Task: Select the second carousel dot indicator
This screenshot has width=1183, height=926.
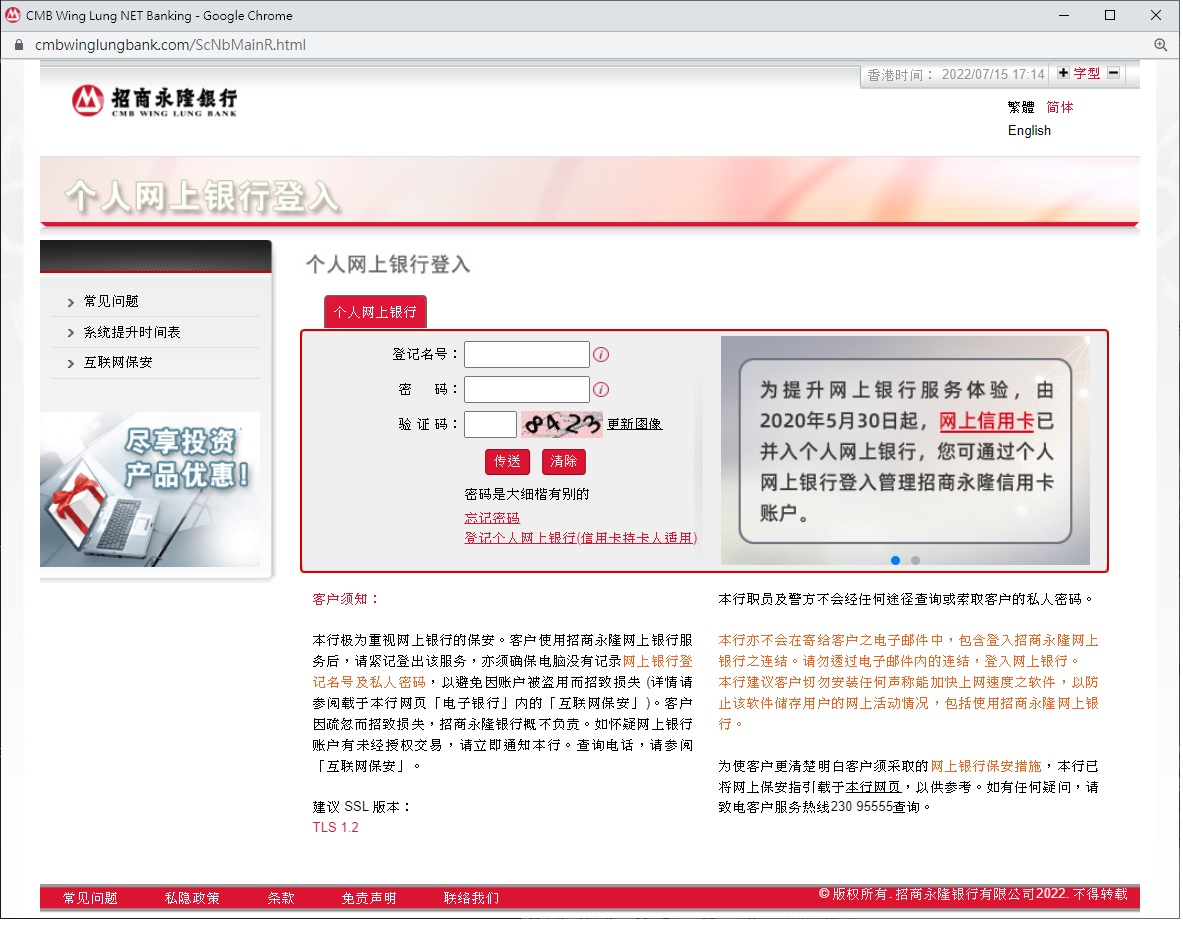Action: pos(915,561)
